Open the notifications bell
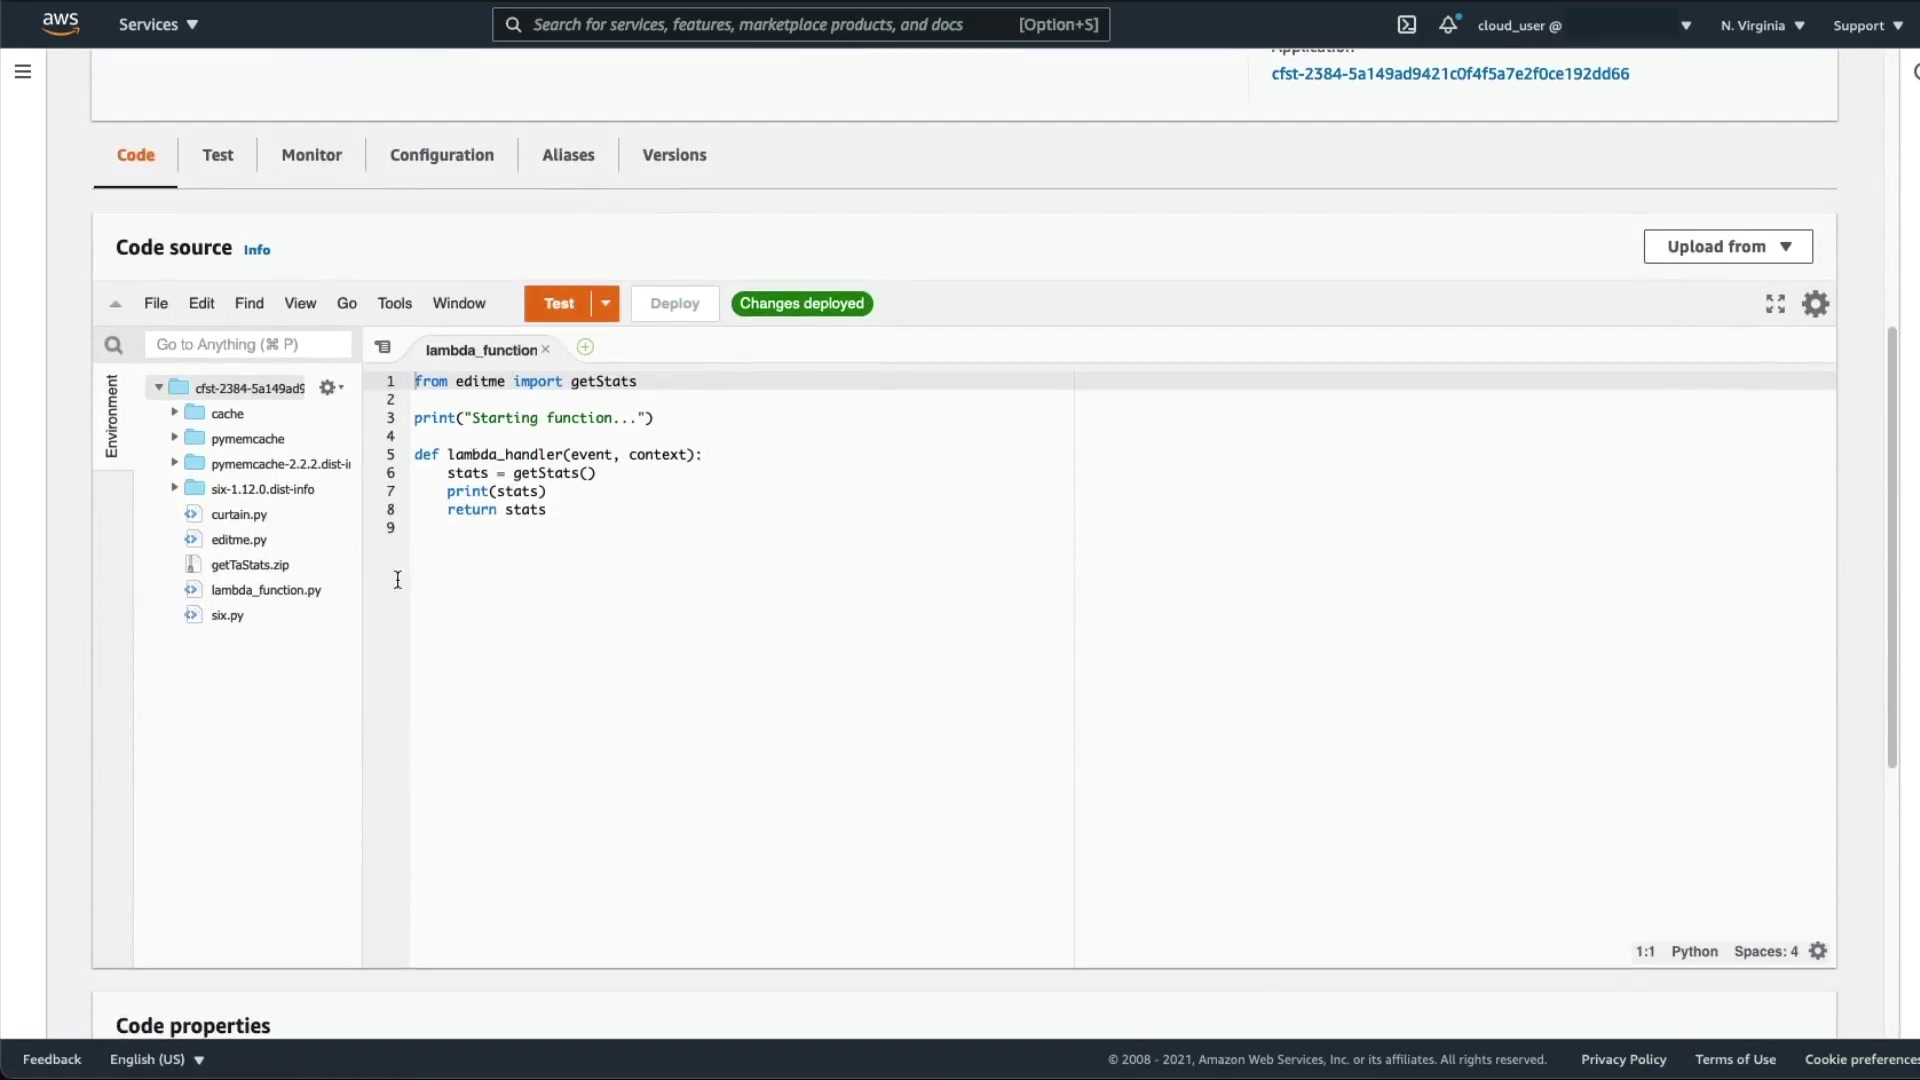The height and width of the screenshot is (1080, 1920). 1448,25
